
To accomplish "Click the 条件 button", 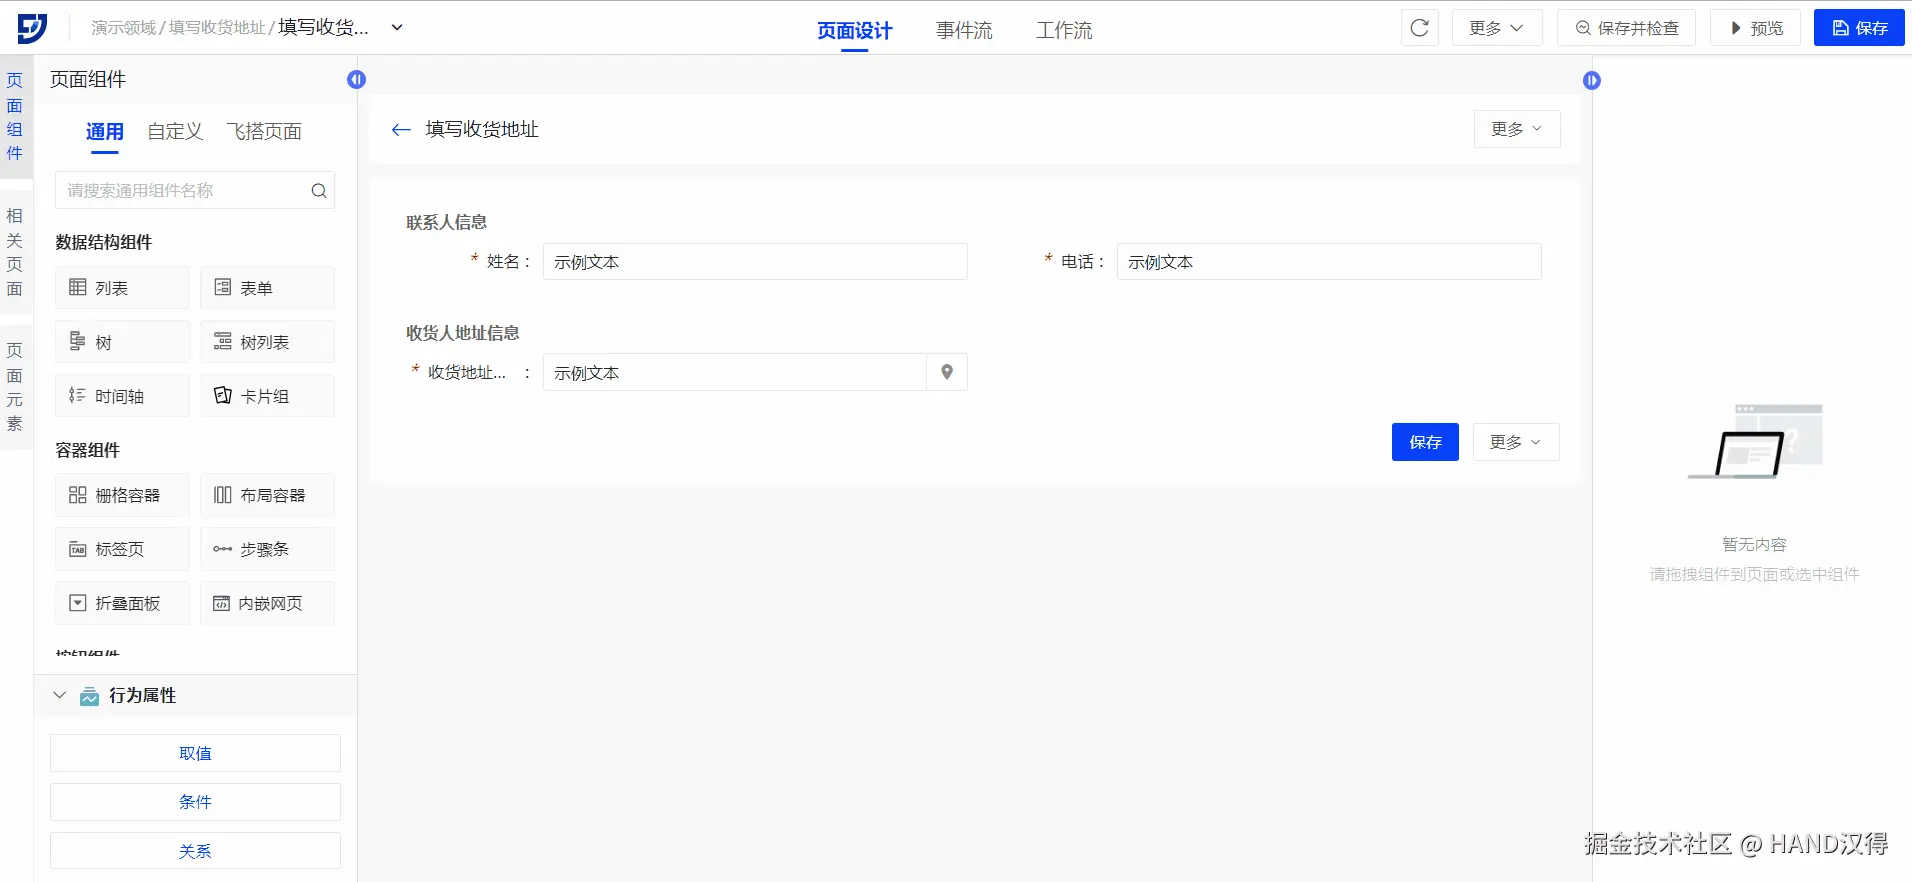I will (195, 802).
